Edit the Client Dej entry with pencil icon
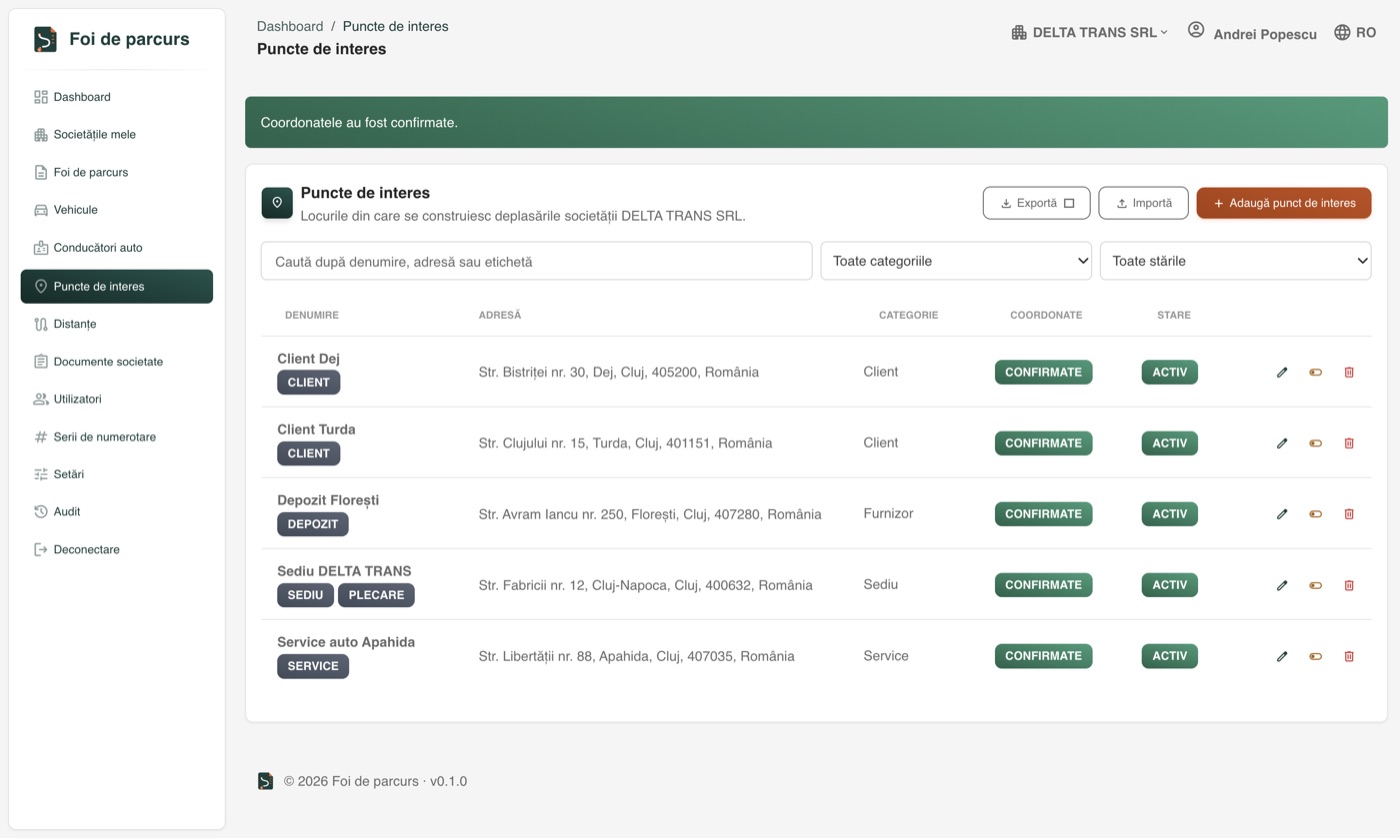 tap(1282, 372)
